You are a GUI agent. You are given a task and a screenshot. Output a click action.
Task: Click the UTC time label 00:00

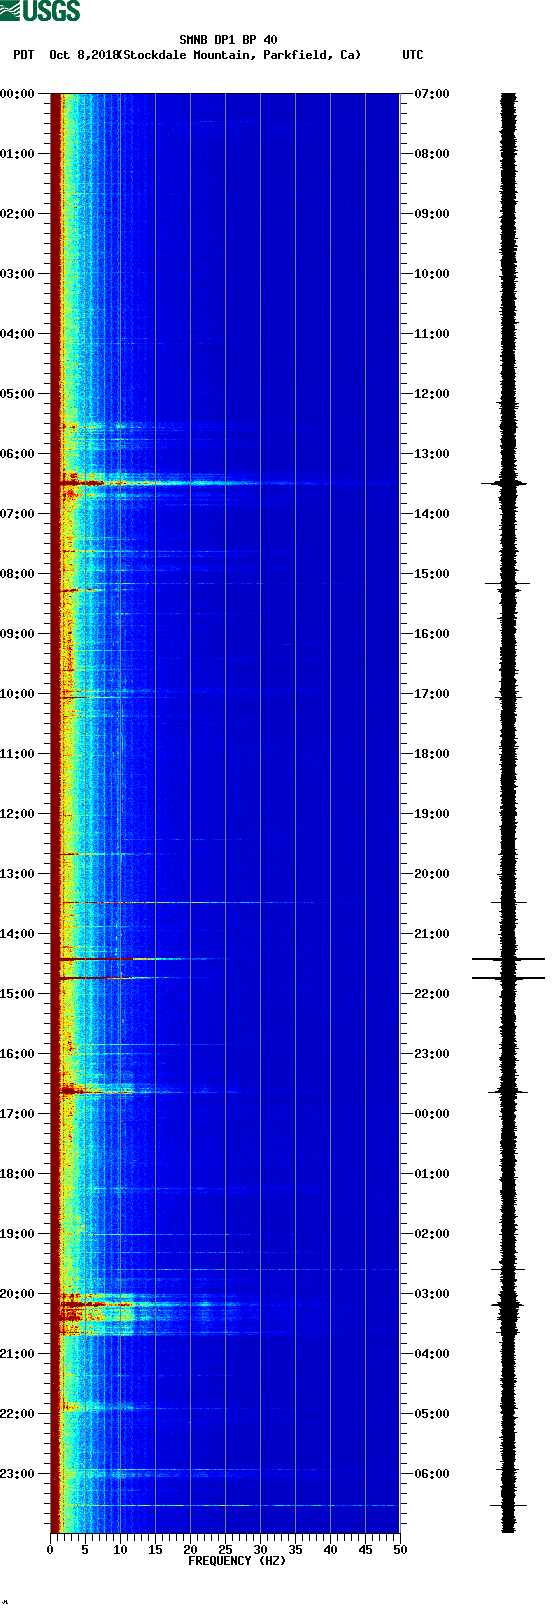click(432, 1114)
